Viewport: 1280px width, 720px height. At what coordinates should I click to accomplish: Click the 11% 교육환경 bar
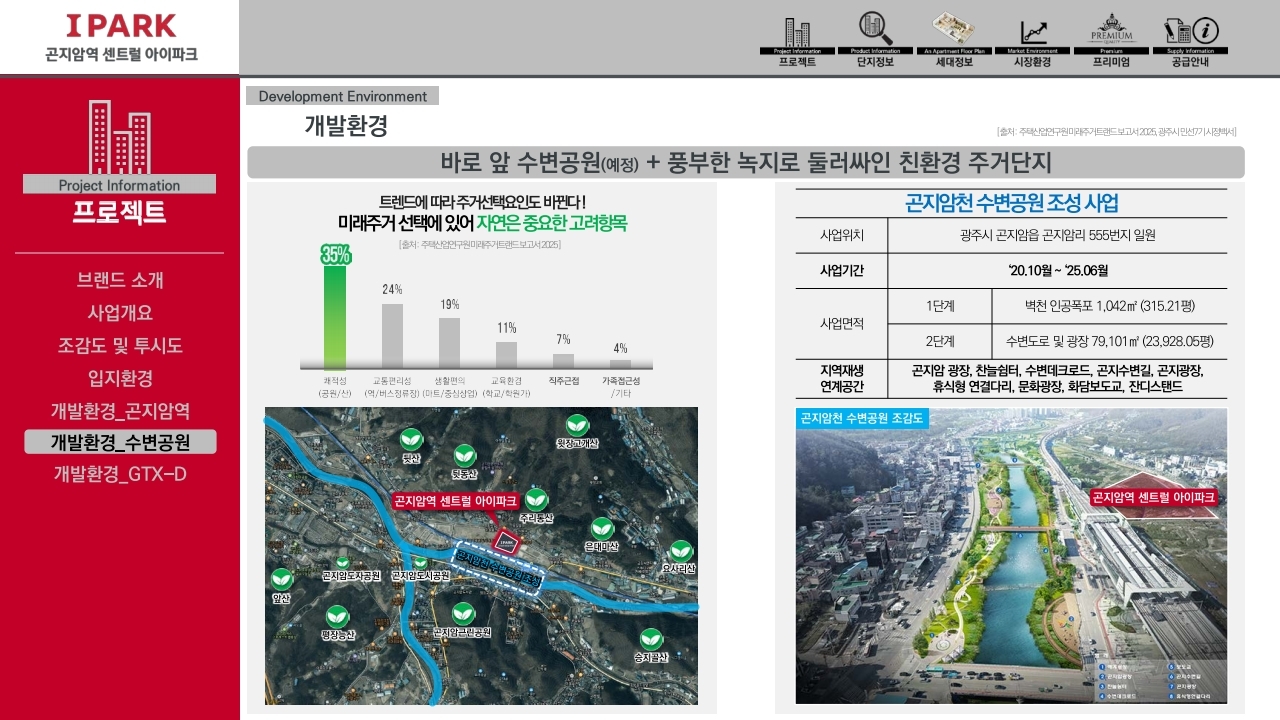pos(506,355)
